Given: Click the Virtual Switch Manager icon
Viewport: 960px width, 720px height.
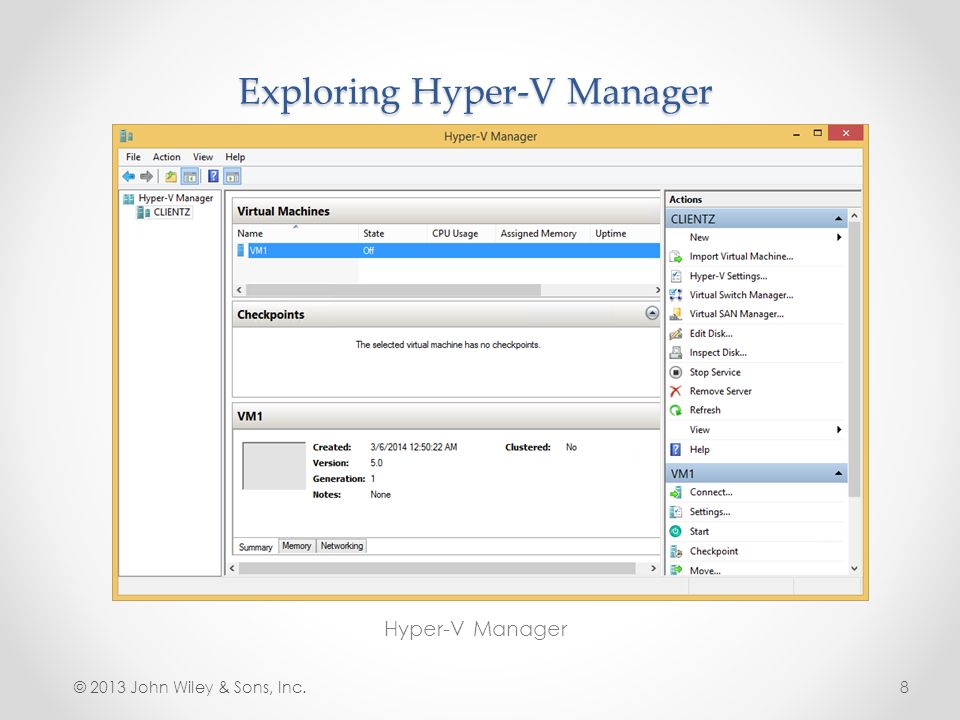Looking at the screenshot, I should click(x=676, y=295).
